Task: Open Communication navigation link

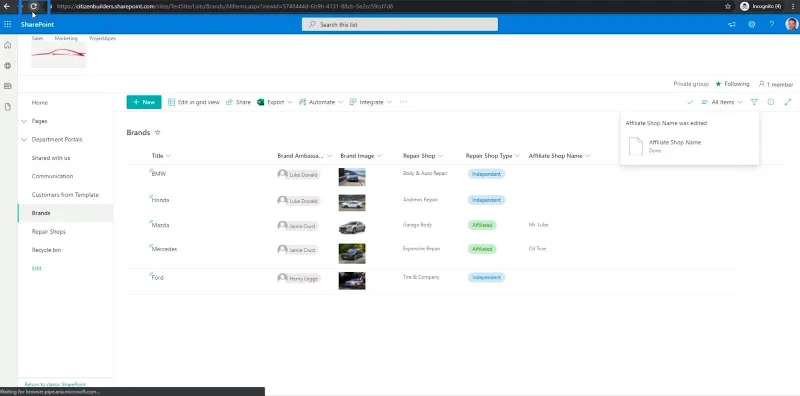Action: (53, 176)
